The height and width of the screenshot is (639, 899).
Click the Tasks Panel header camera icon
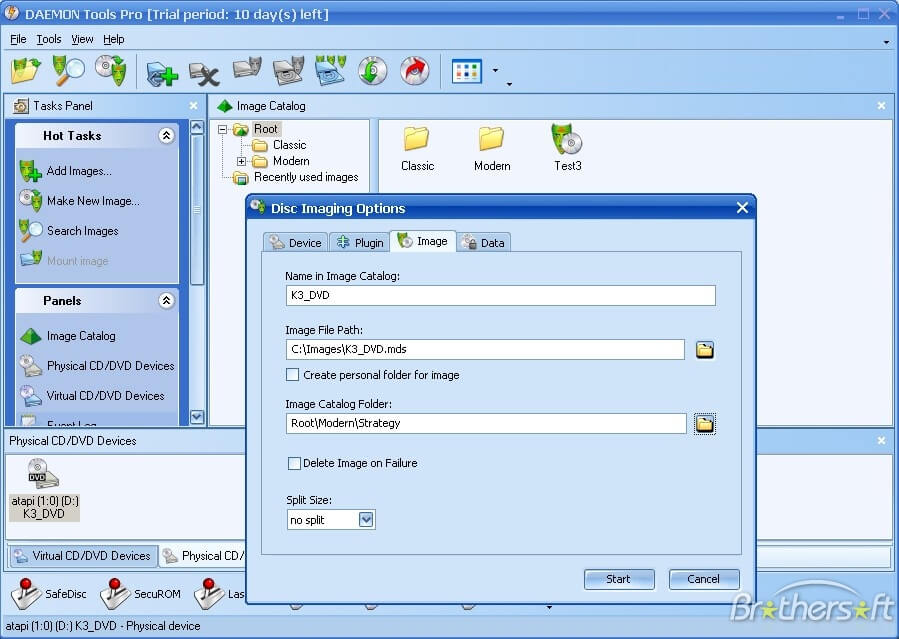21,106
